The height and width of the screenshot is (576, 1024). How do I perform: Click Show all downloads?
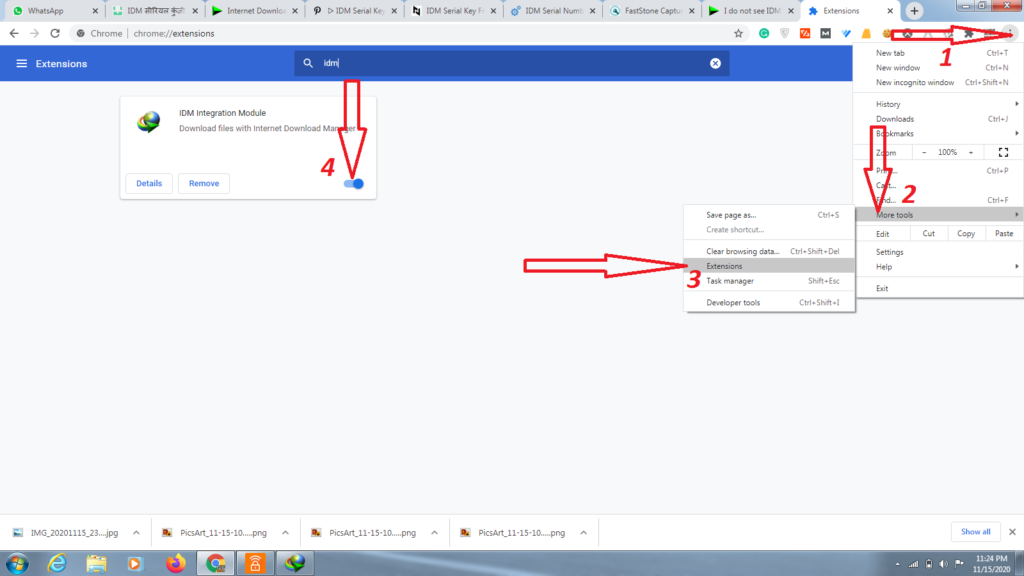coord(975,532)
